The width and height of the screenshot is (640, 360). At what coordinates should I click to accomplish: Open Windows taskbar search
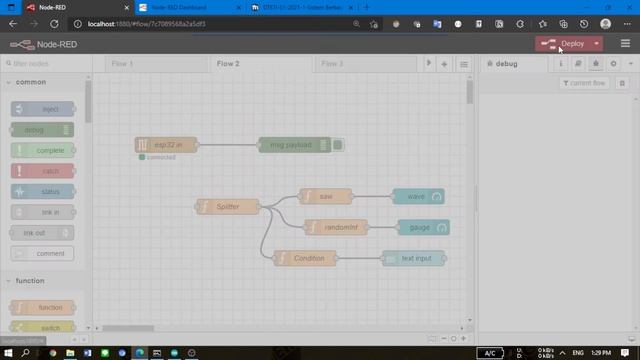click(x=25, y=353)
